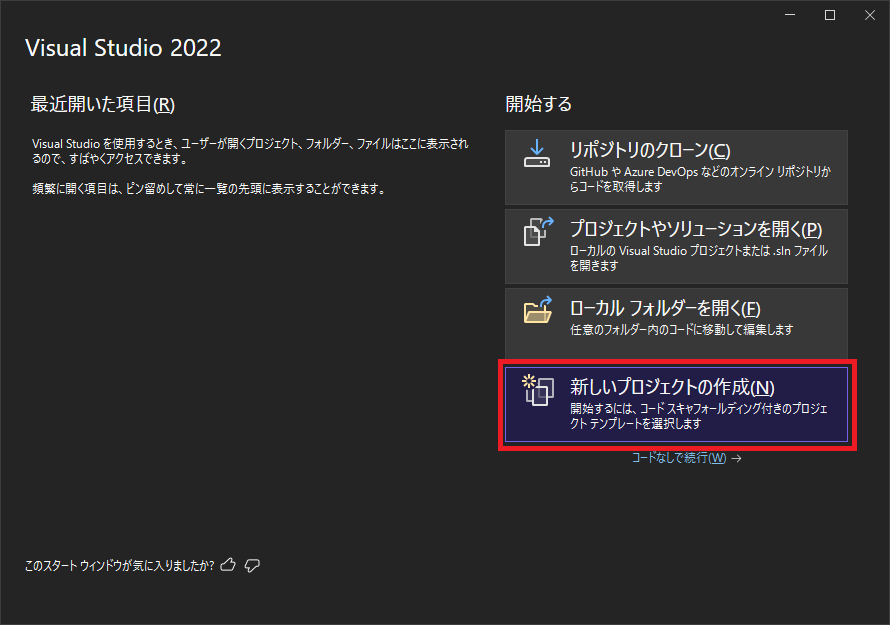This screenshot has height=625, width=890.
Task: Open プロジェクトやソリューションを開く option
Action: coord(675,246)
